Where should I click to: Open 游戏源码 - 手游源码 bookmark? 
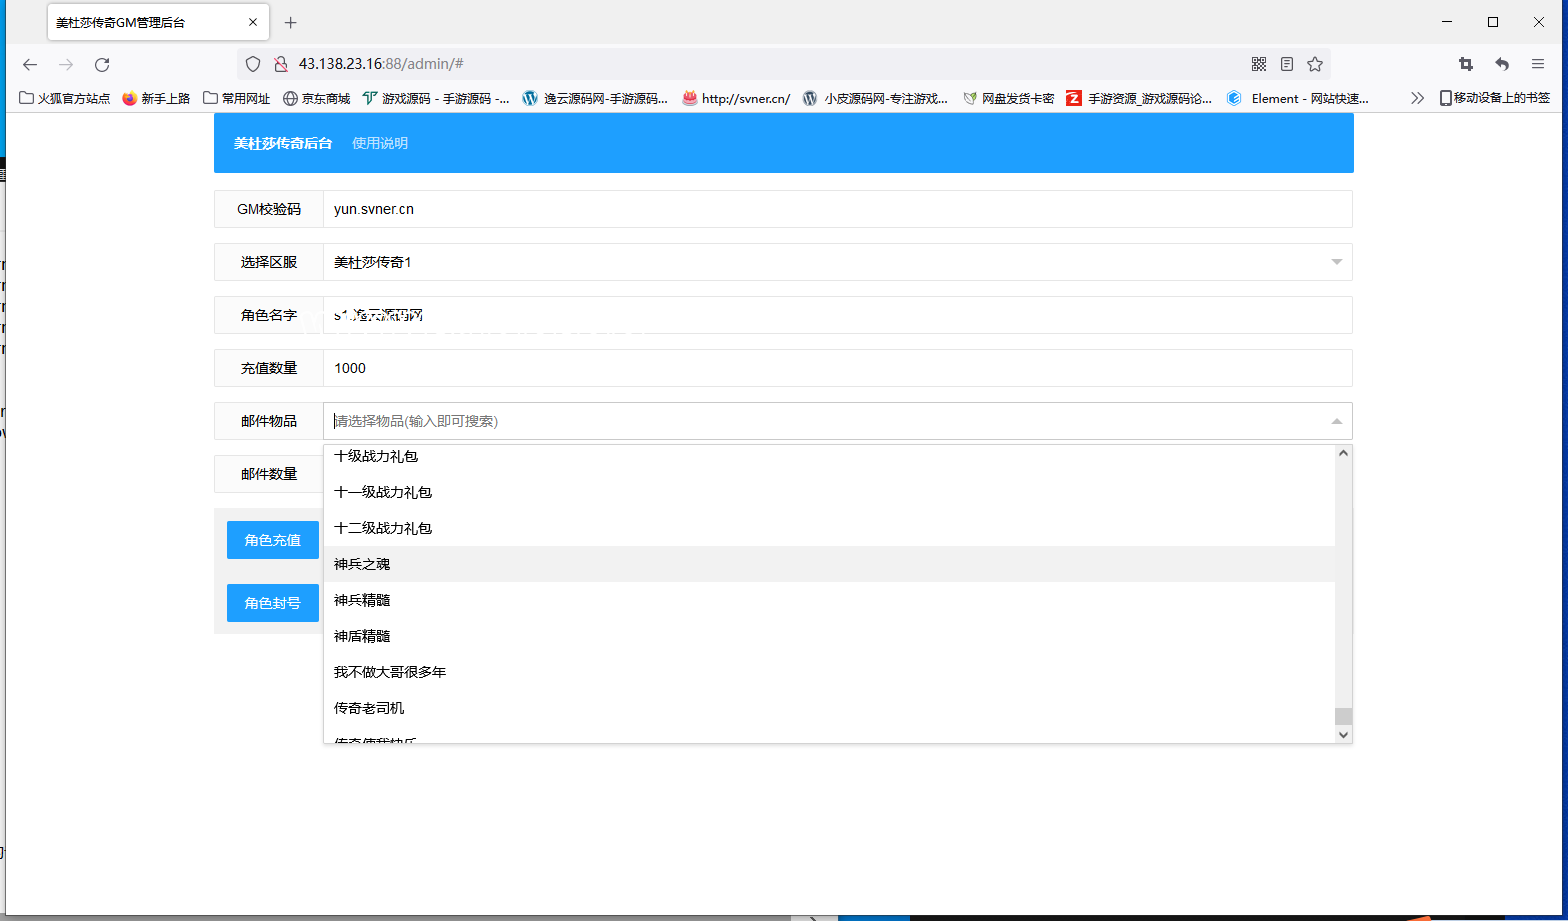[436, 98]
